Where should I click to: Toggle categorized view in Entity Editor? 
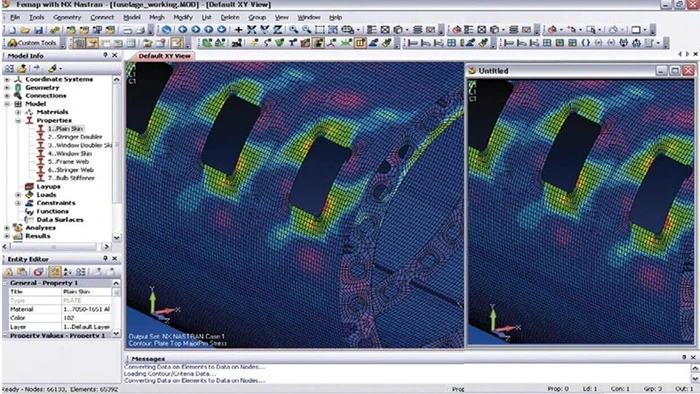[x=55, y=272]
